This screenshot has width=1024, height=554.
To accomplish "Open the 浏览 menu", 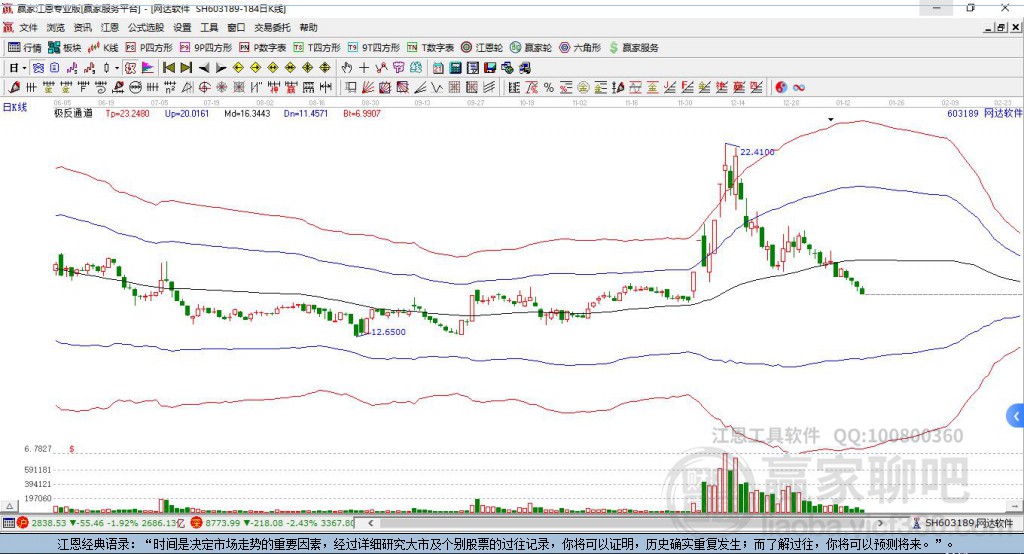I will (x=56, y=27).
